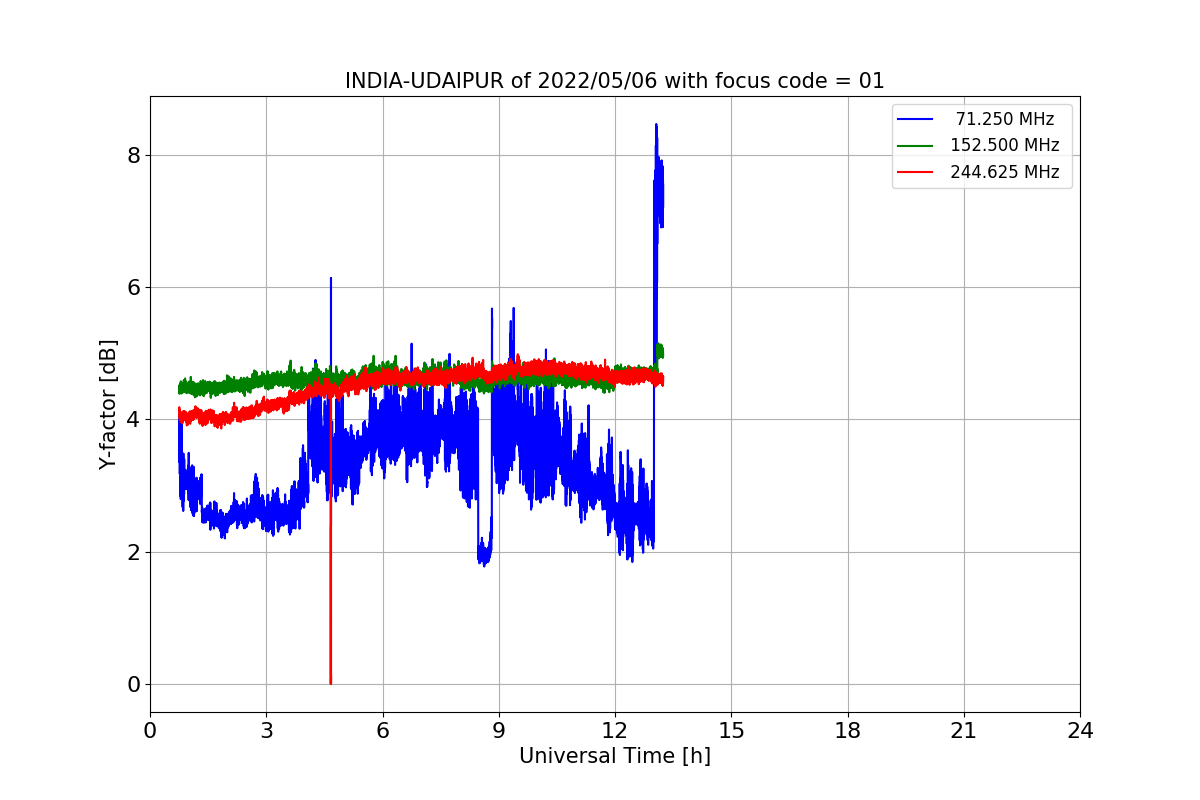Click x-axis tick label 12
Screen dimensions: 1200x800
point(615,731)
